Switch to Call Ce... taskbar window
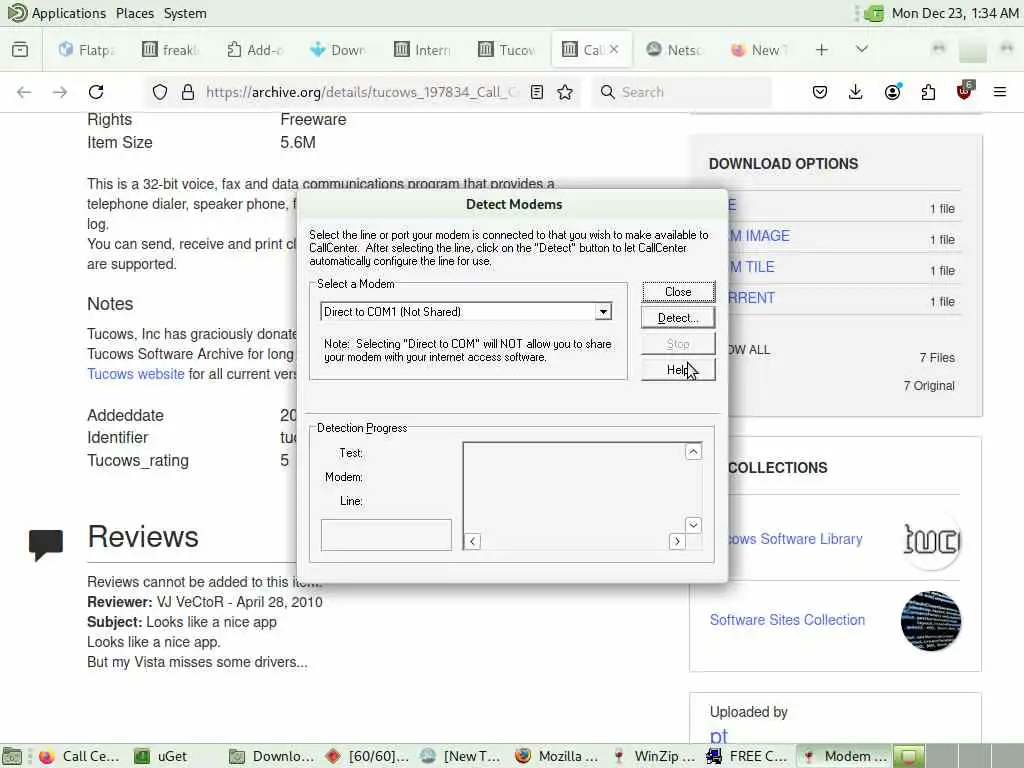The height and width of the screenshot is (768, 1024). pos(80,756)
